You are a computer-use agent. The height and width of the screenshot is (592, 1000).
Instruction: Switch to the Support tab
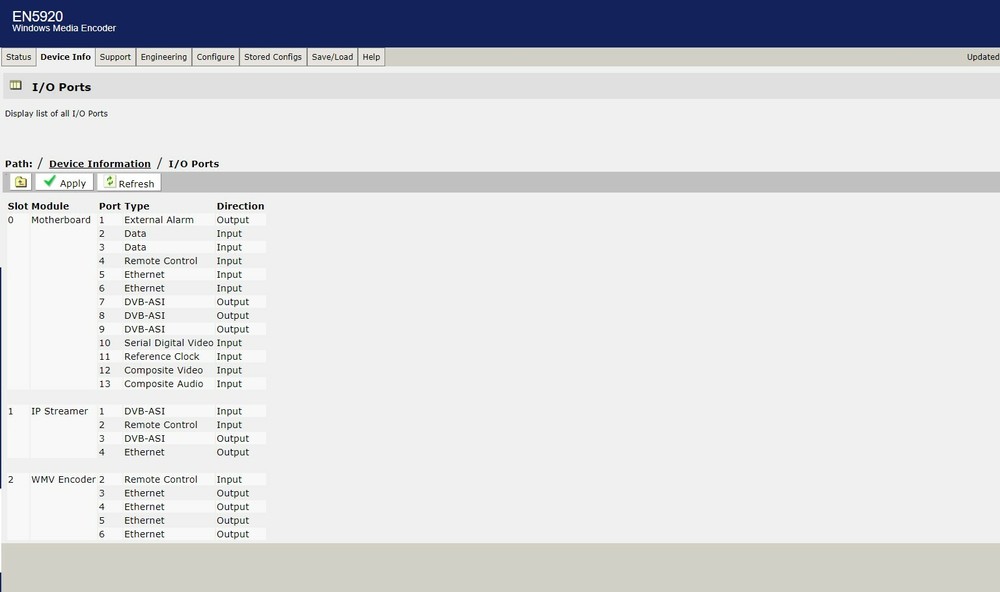[115, 57]
